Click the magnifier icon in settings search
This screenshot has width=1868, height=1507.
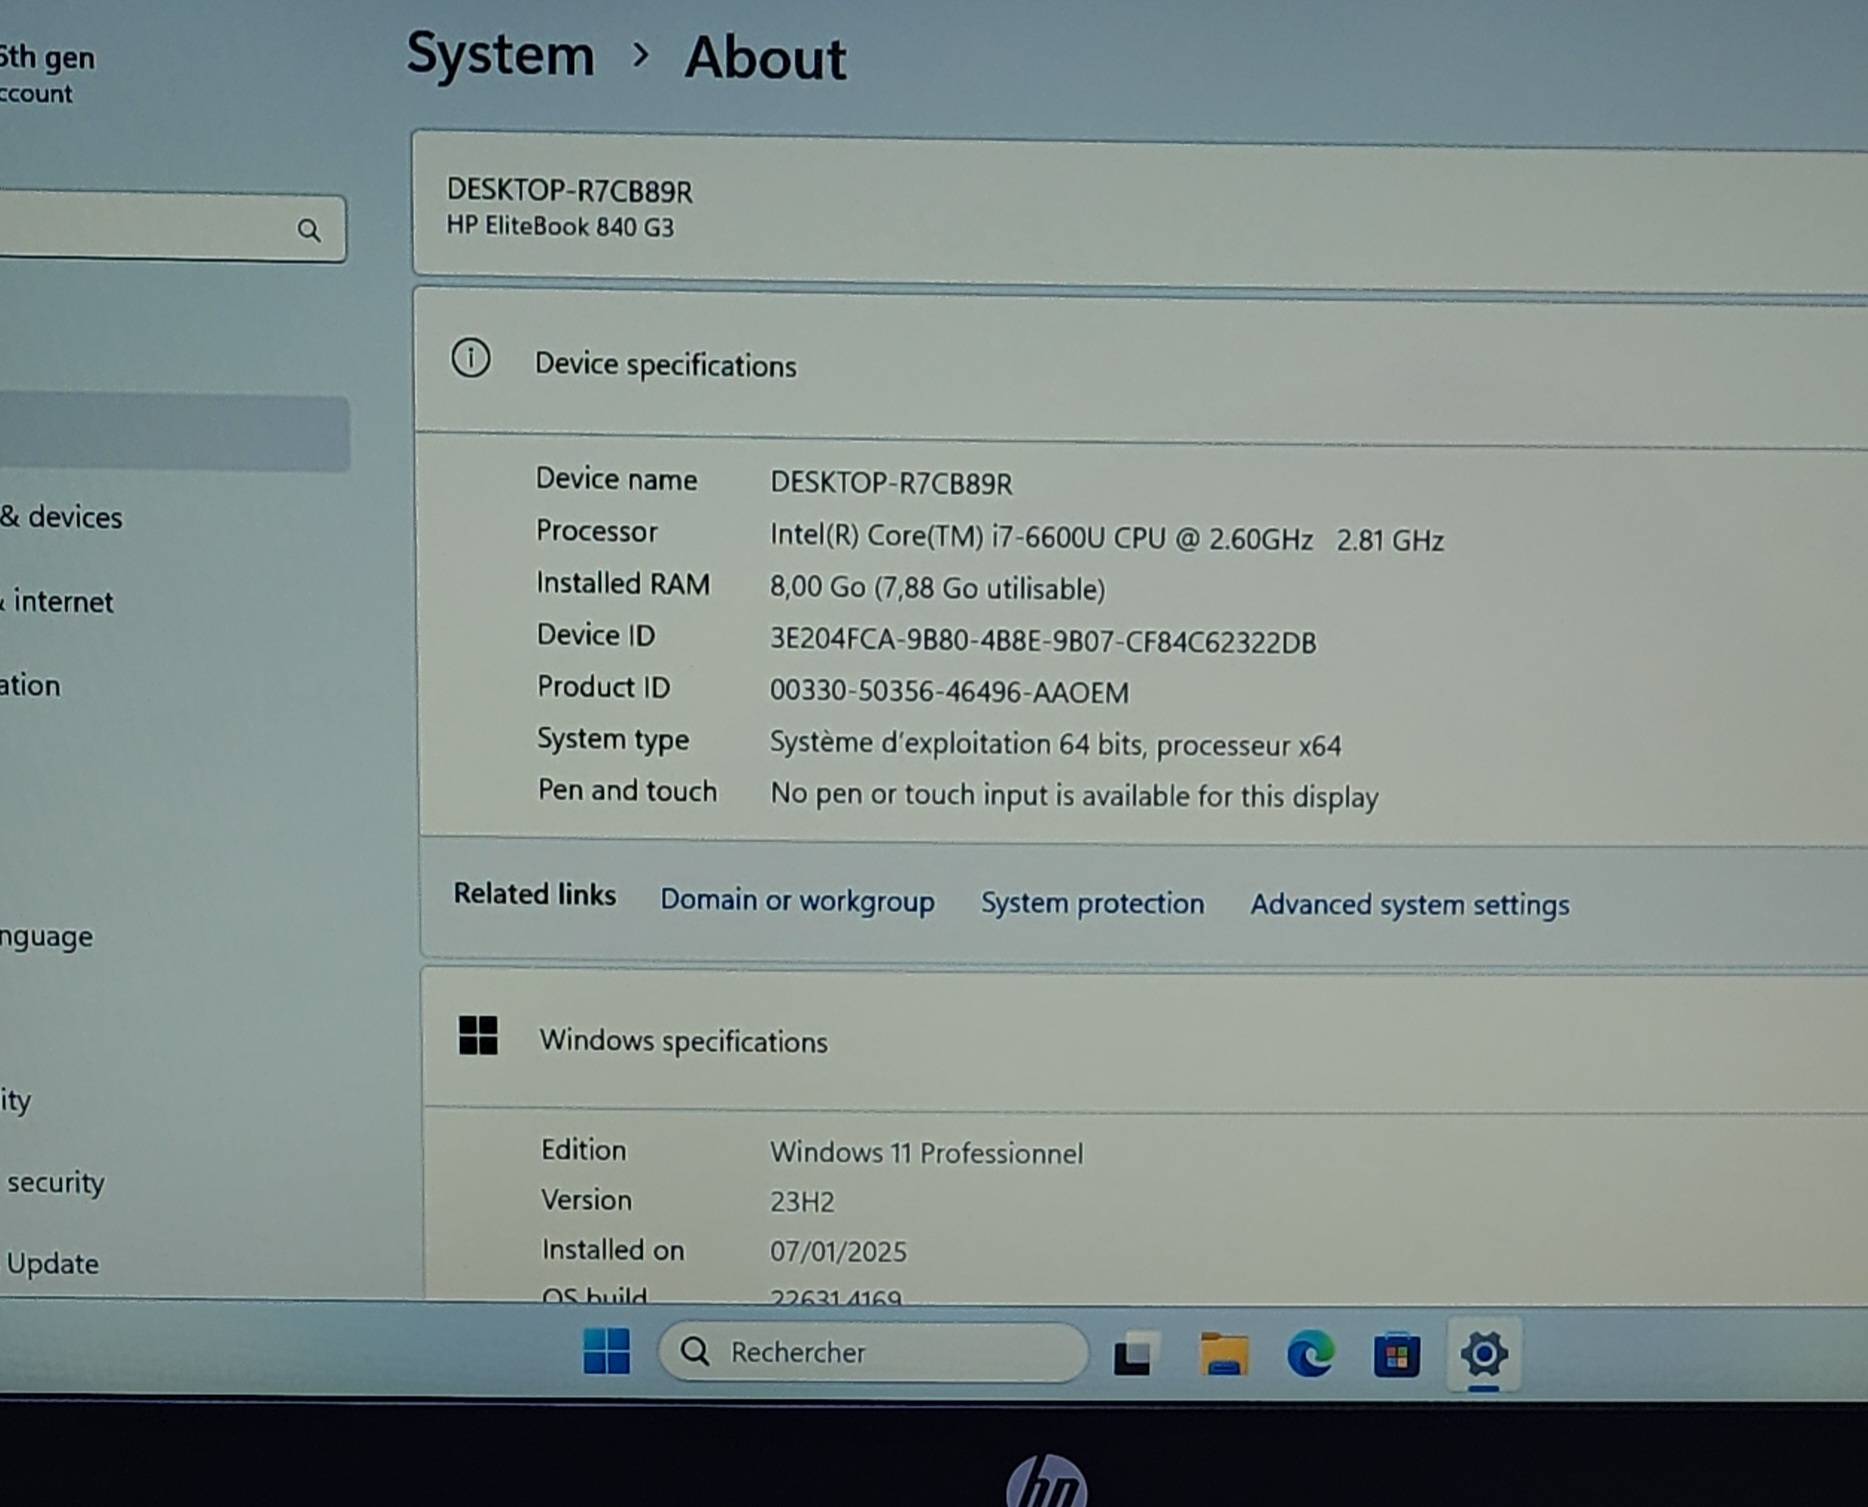point(309,231)
